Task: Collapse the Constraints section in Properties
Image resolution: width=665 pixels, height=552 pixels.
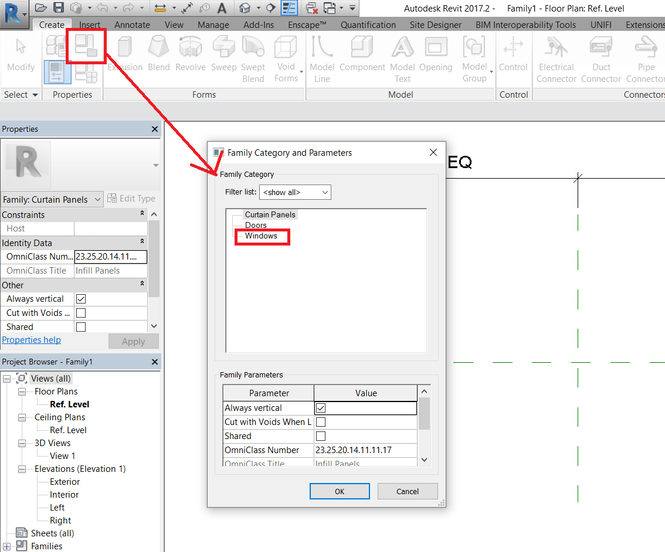Action: click(142, 214)
